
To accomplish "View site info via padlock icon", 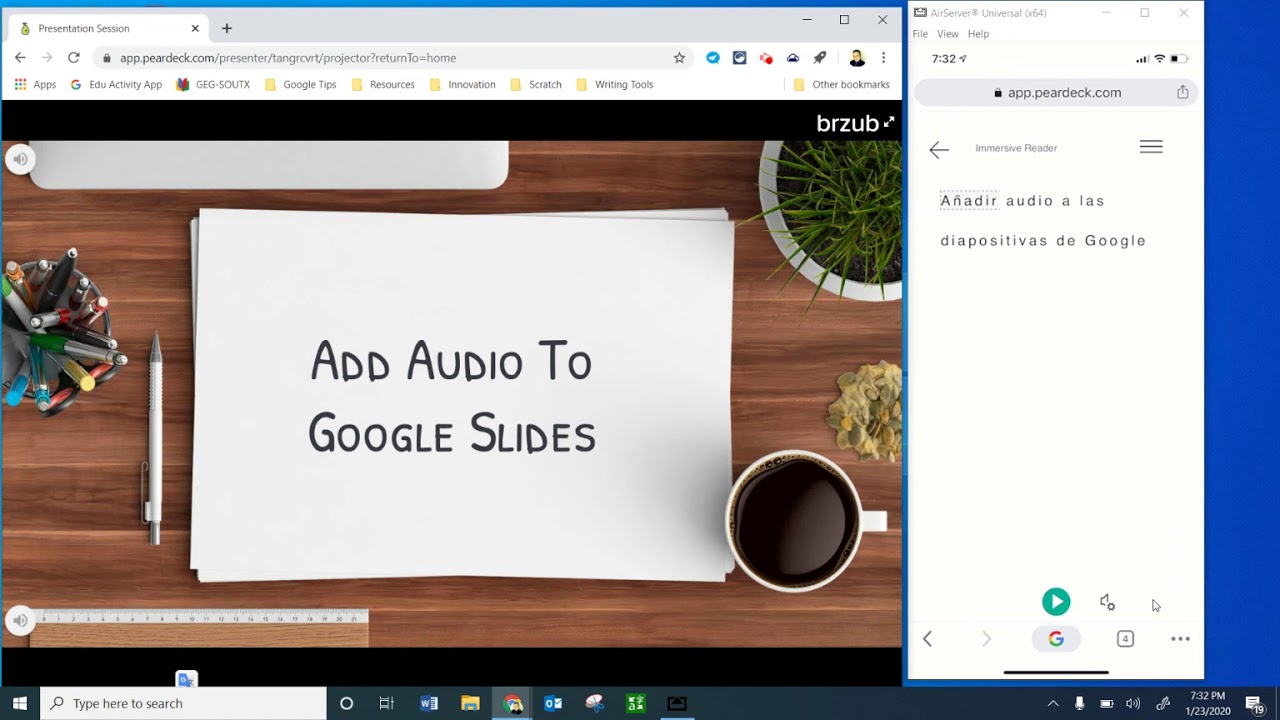I will (x=108, y=58).
